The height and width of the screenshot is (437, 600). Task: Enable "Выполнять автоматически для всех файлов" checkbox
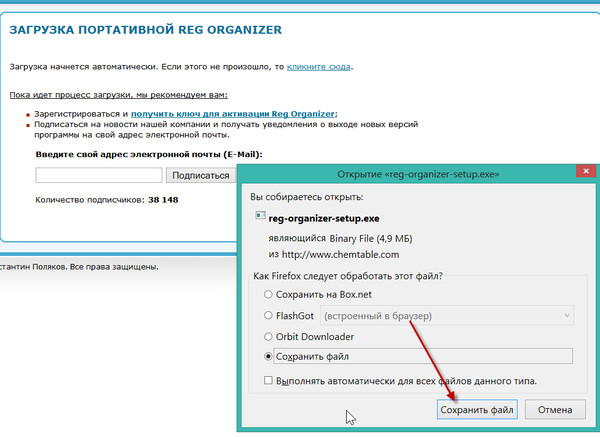(x=268, y=380)
